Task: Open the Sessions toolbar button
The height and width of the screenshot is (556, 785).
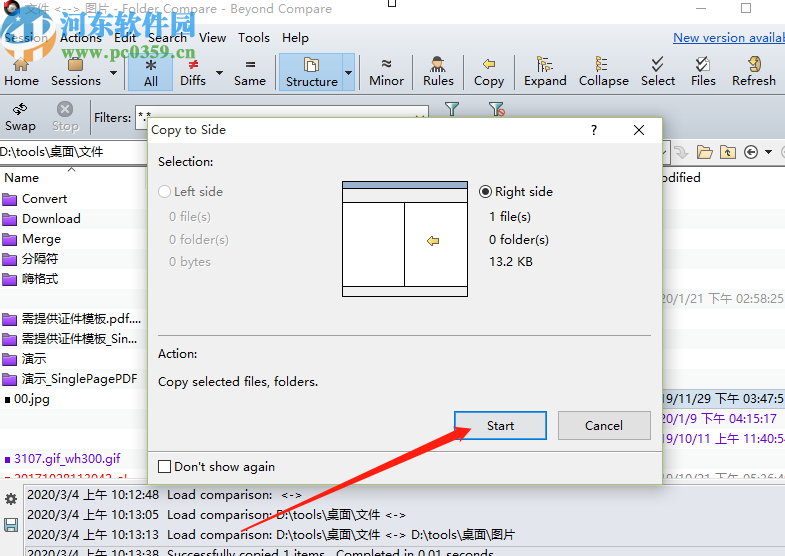Action: (x=76, y=72)
